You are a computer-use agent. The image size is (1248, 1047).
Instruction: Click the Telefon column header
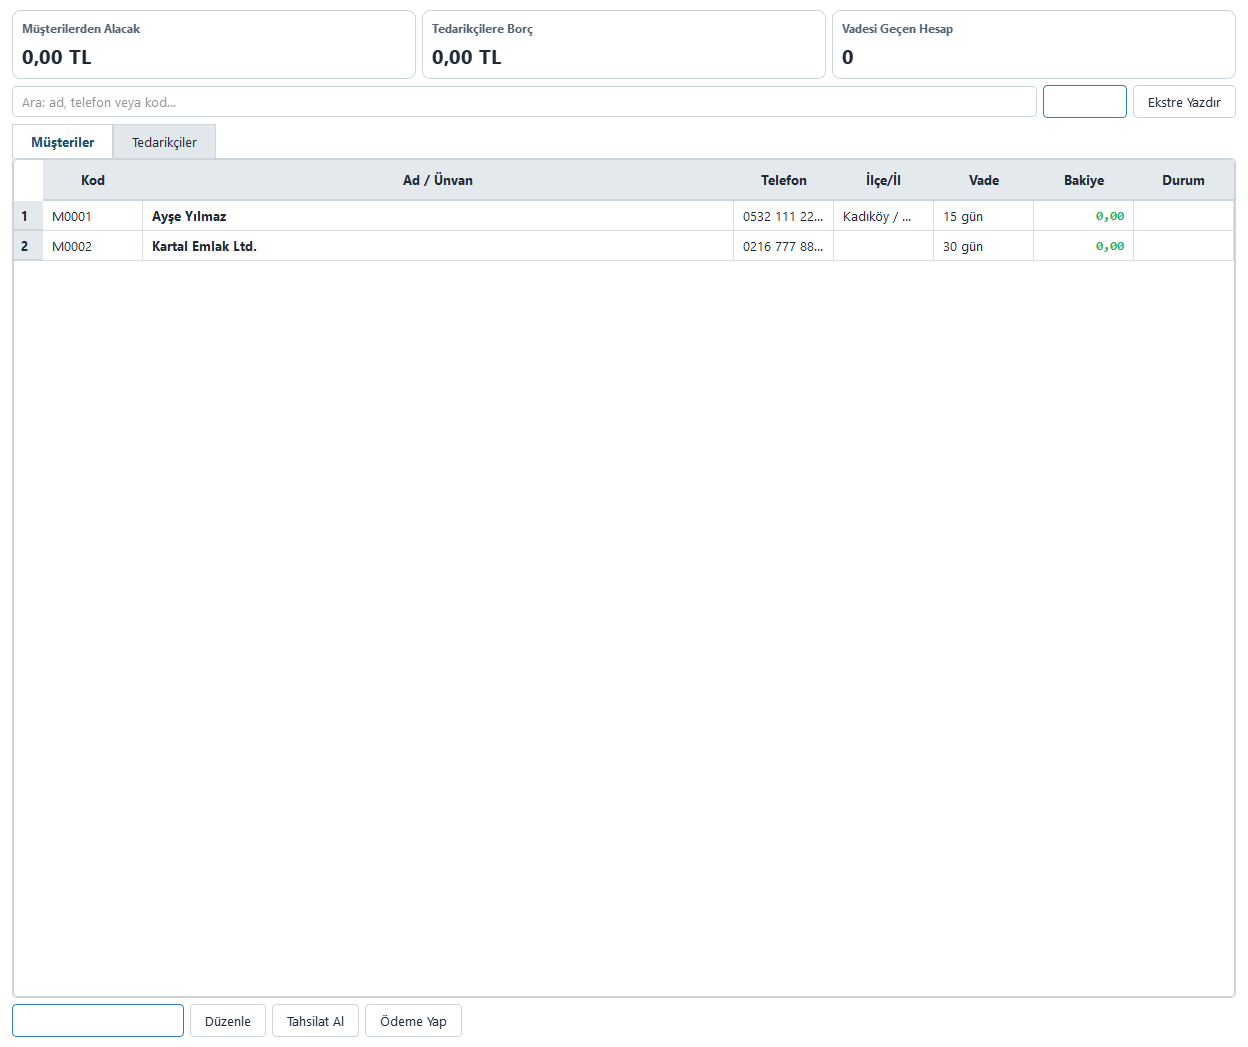(784, 180)
